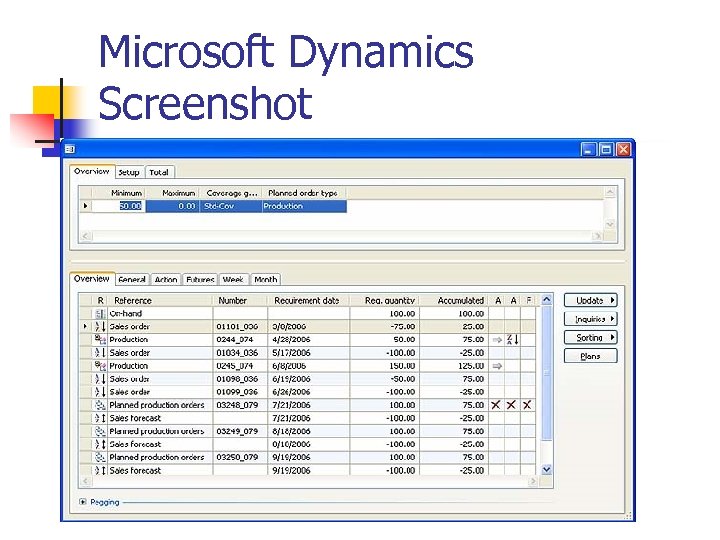Open the Update button menu
The width and height of the screenshot is (720, 540).
pyautogui.click(x=591, y=300)
